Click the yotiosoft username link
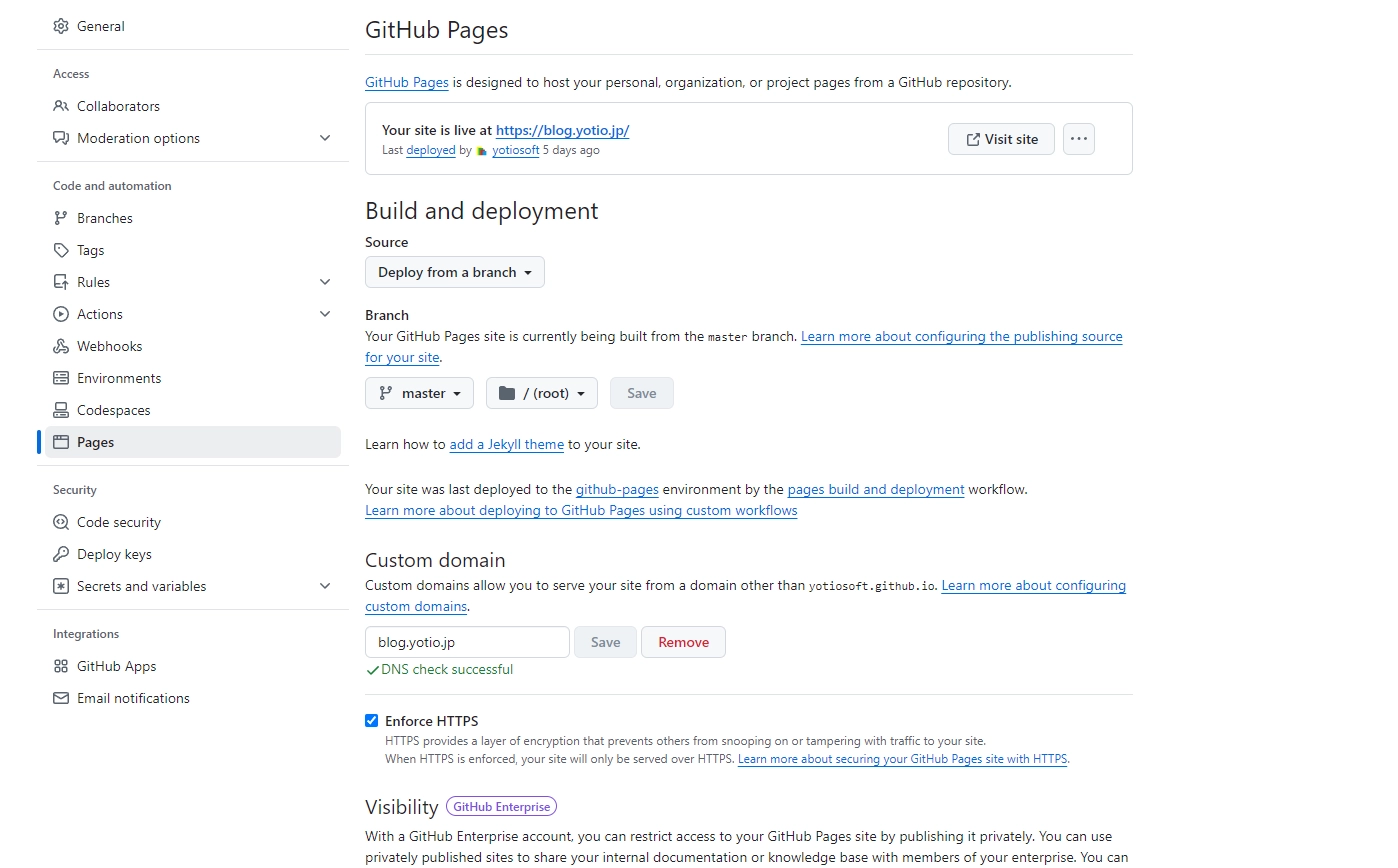This screenshot has width=1398, height=868. (515, 150)
